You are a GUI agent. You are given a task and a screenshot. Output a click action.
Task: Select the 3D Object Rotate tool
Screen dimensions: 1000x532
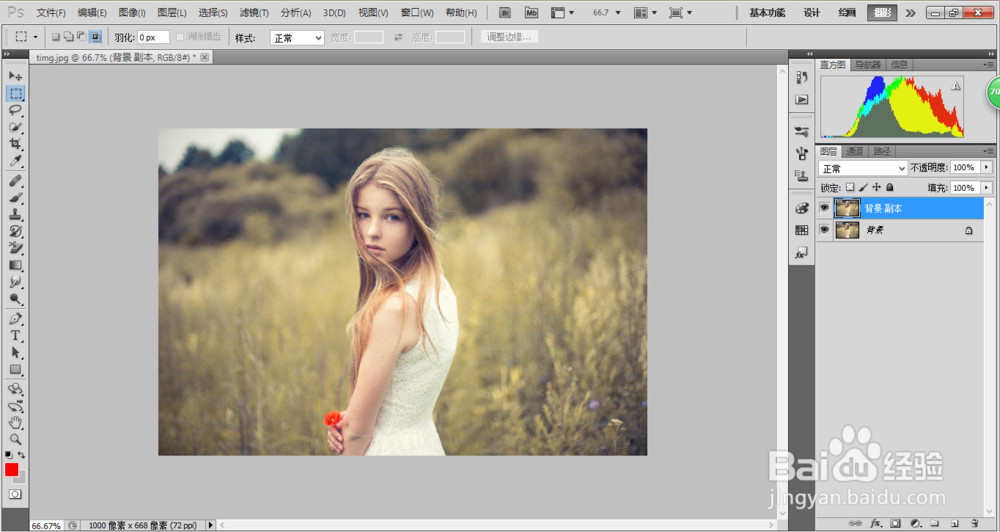pyautogui.click(x=15, y=389)
